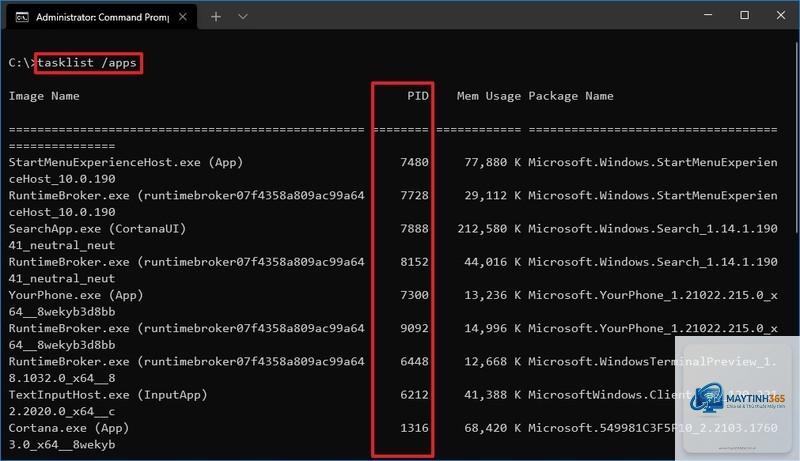Click YourPhone.exe (App) entry

click(76, 295)
